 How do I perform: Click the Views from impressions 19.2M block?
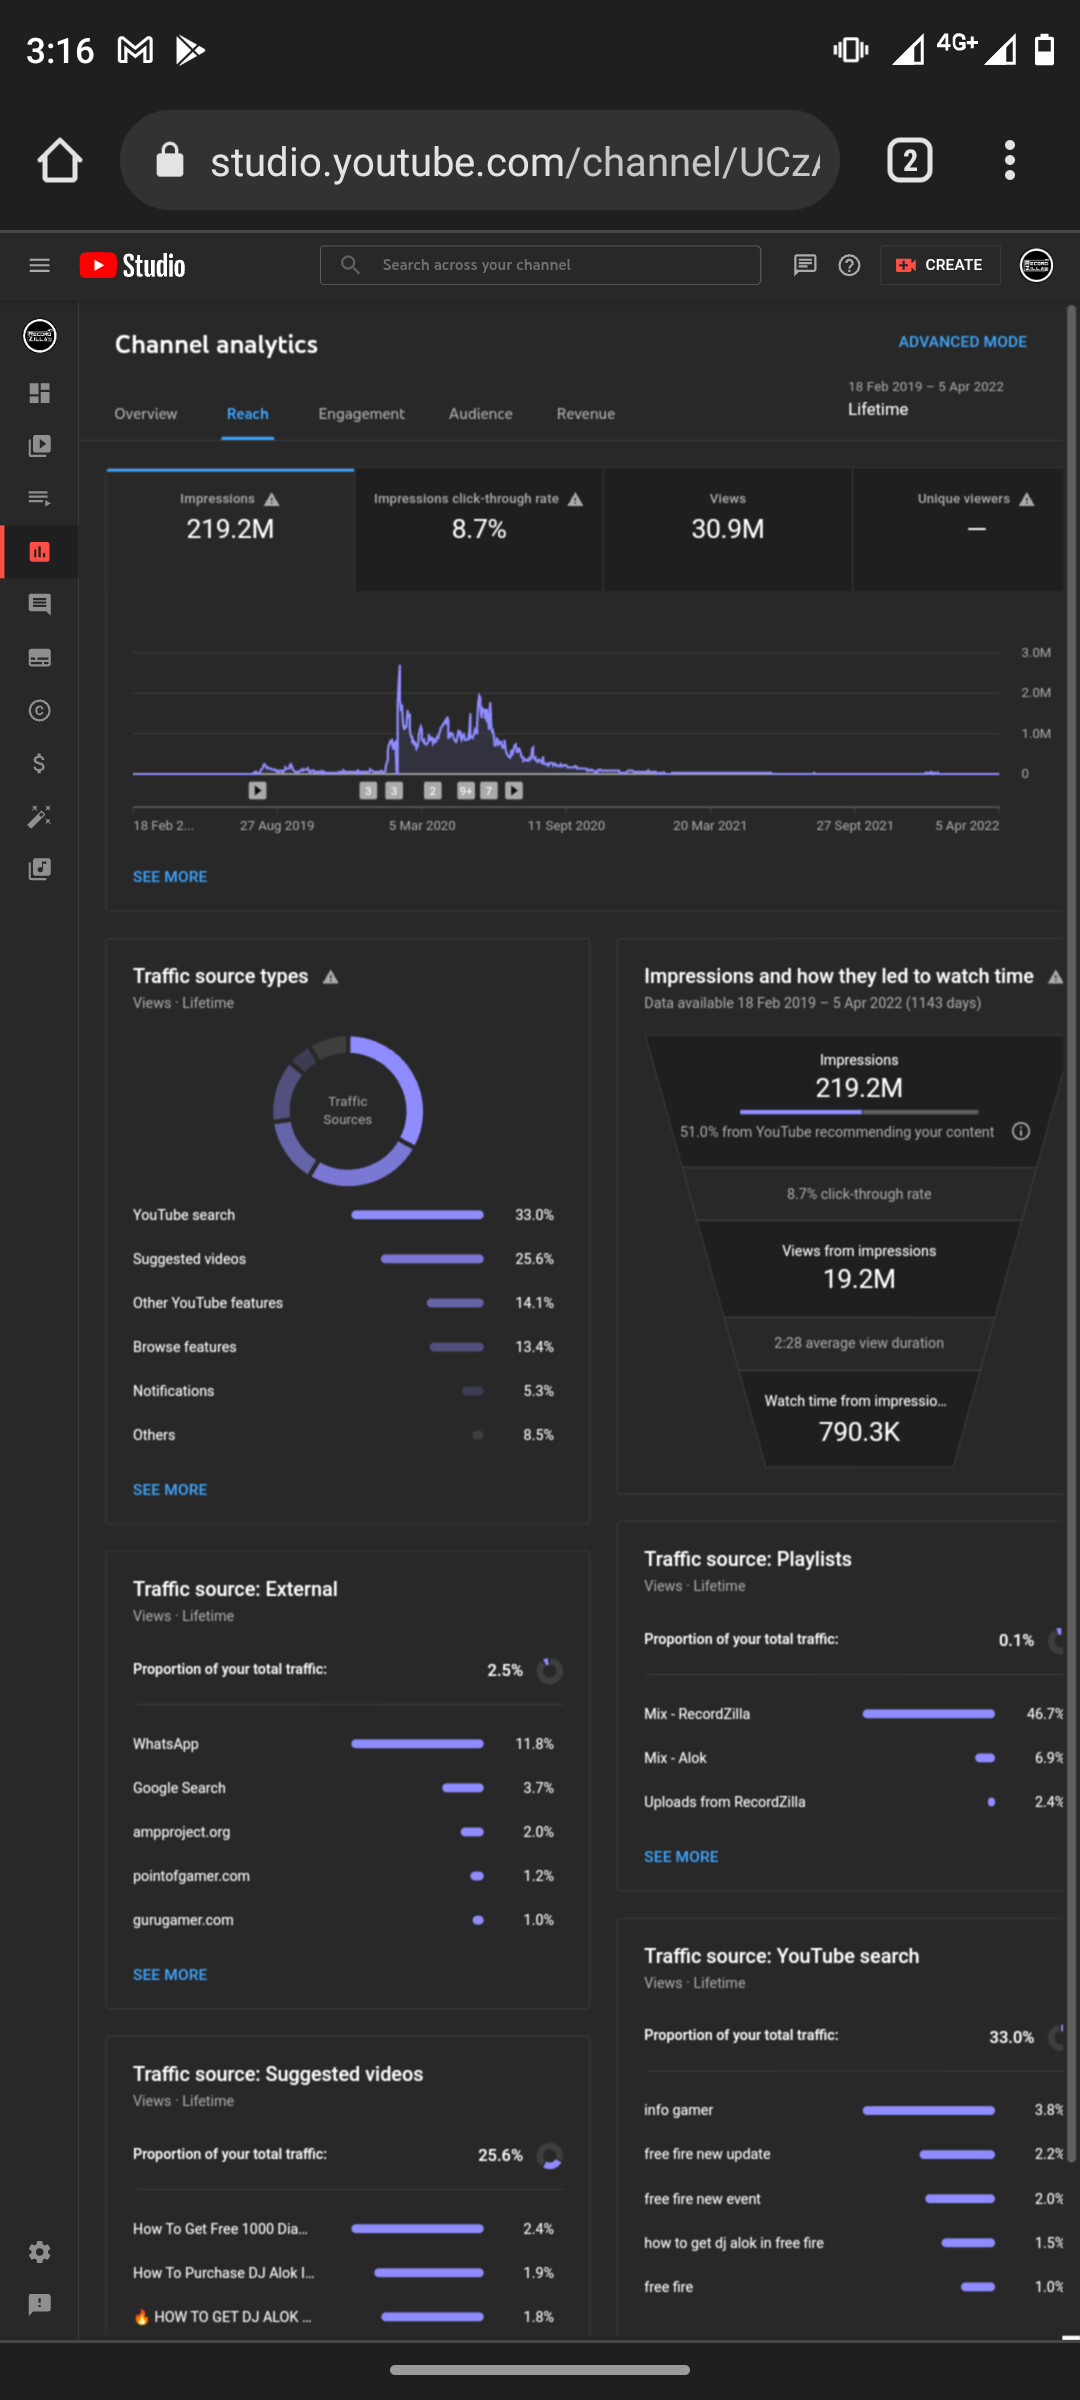tap(859, 1267)
